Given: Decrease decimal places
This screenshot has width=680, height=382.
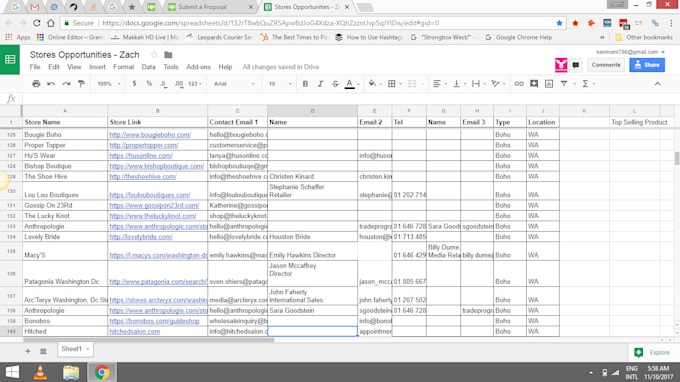Looking at the screenshot, I should [163, 84].
